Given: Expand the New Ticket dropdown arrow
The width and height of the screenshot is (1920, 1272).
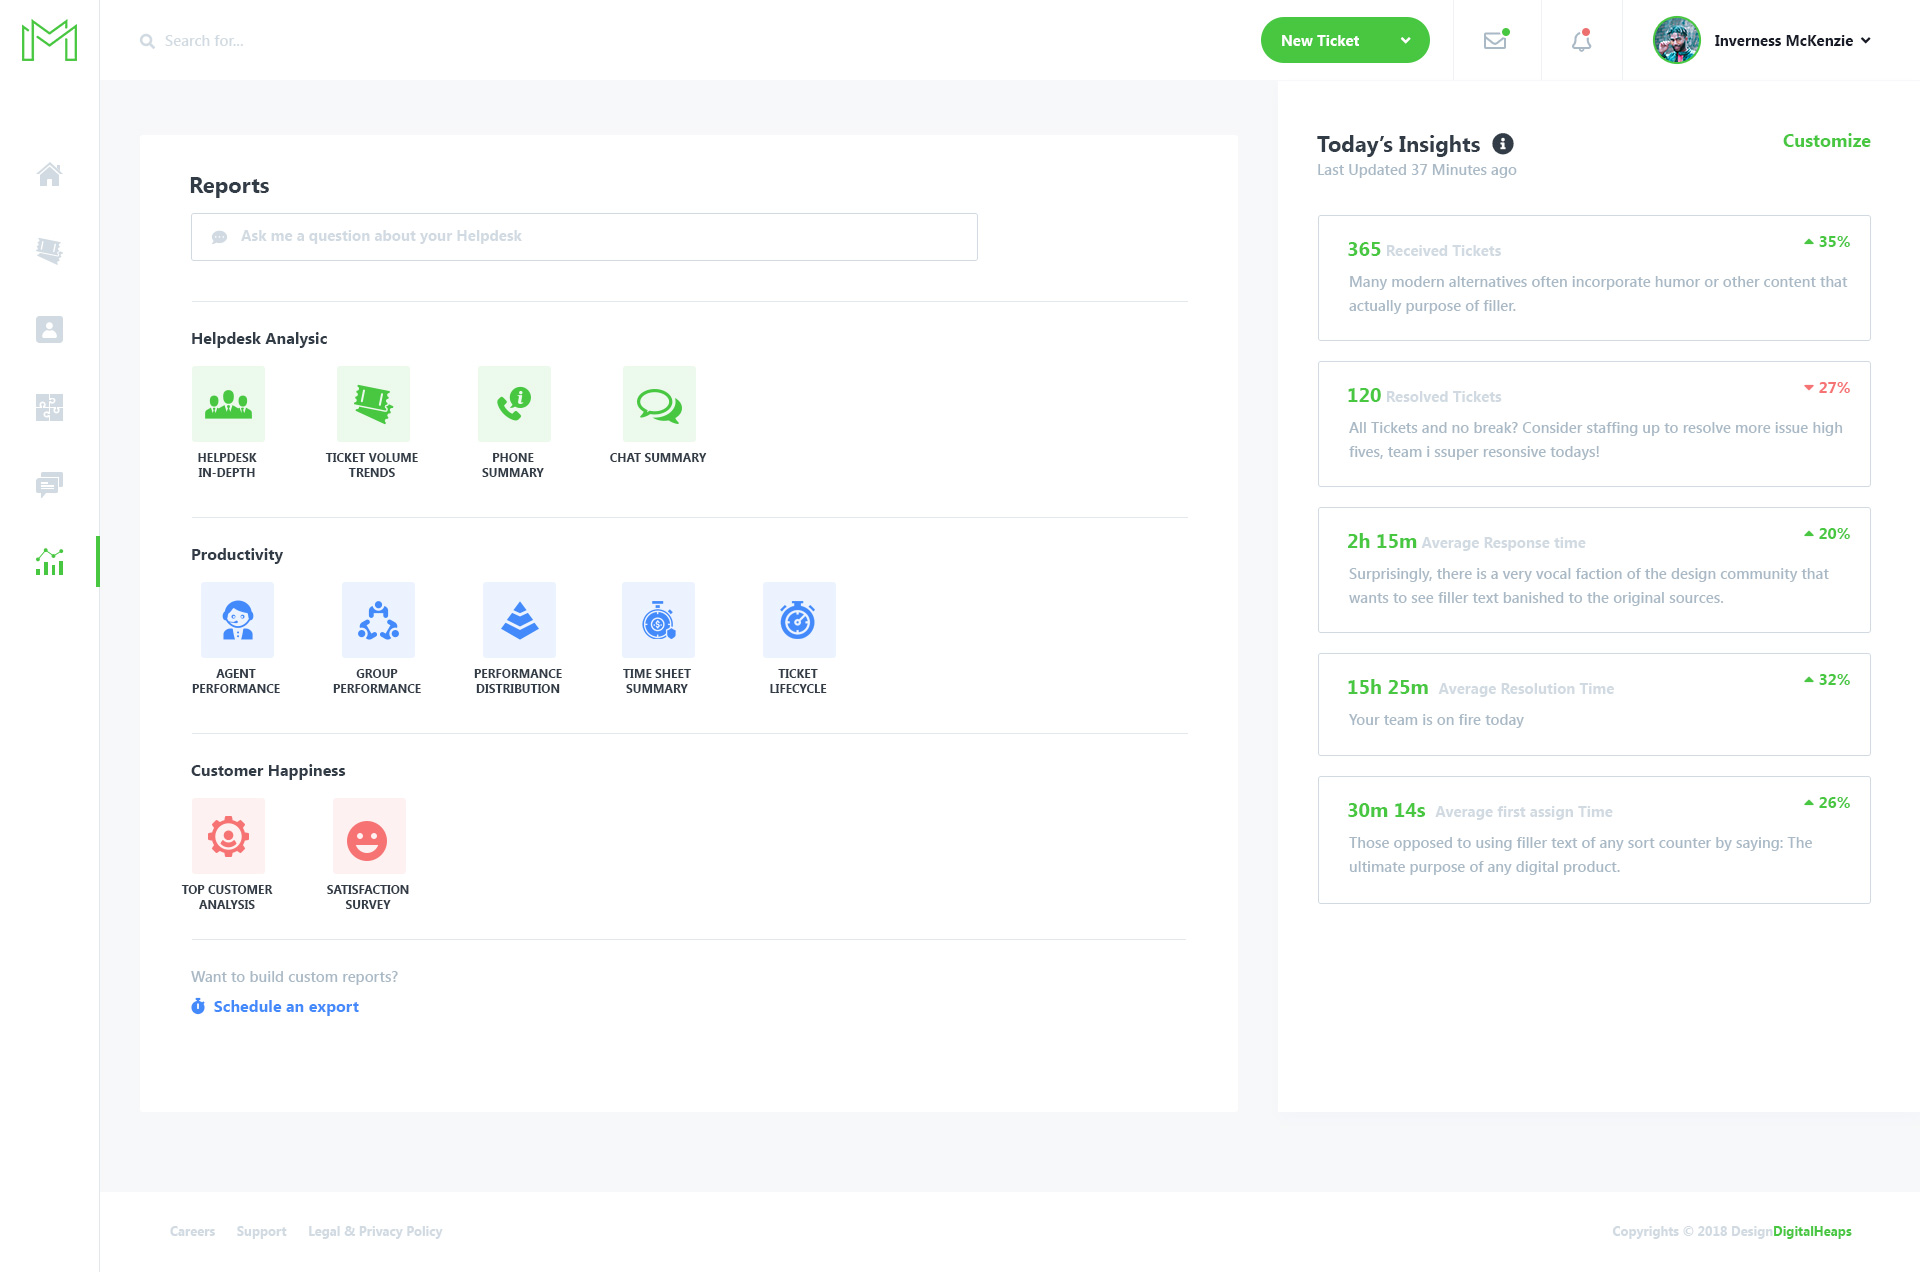Looking at the screenshot, I should 1406,40.
